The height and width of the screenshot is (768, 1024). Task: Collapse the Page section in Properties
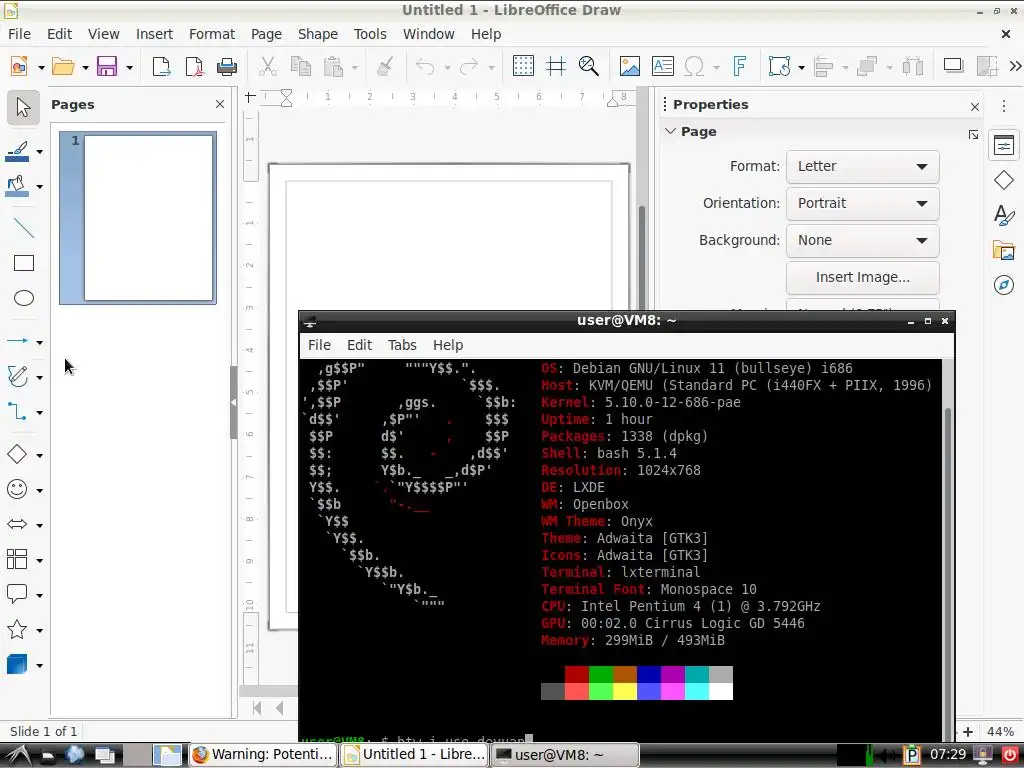point(670,131)
